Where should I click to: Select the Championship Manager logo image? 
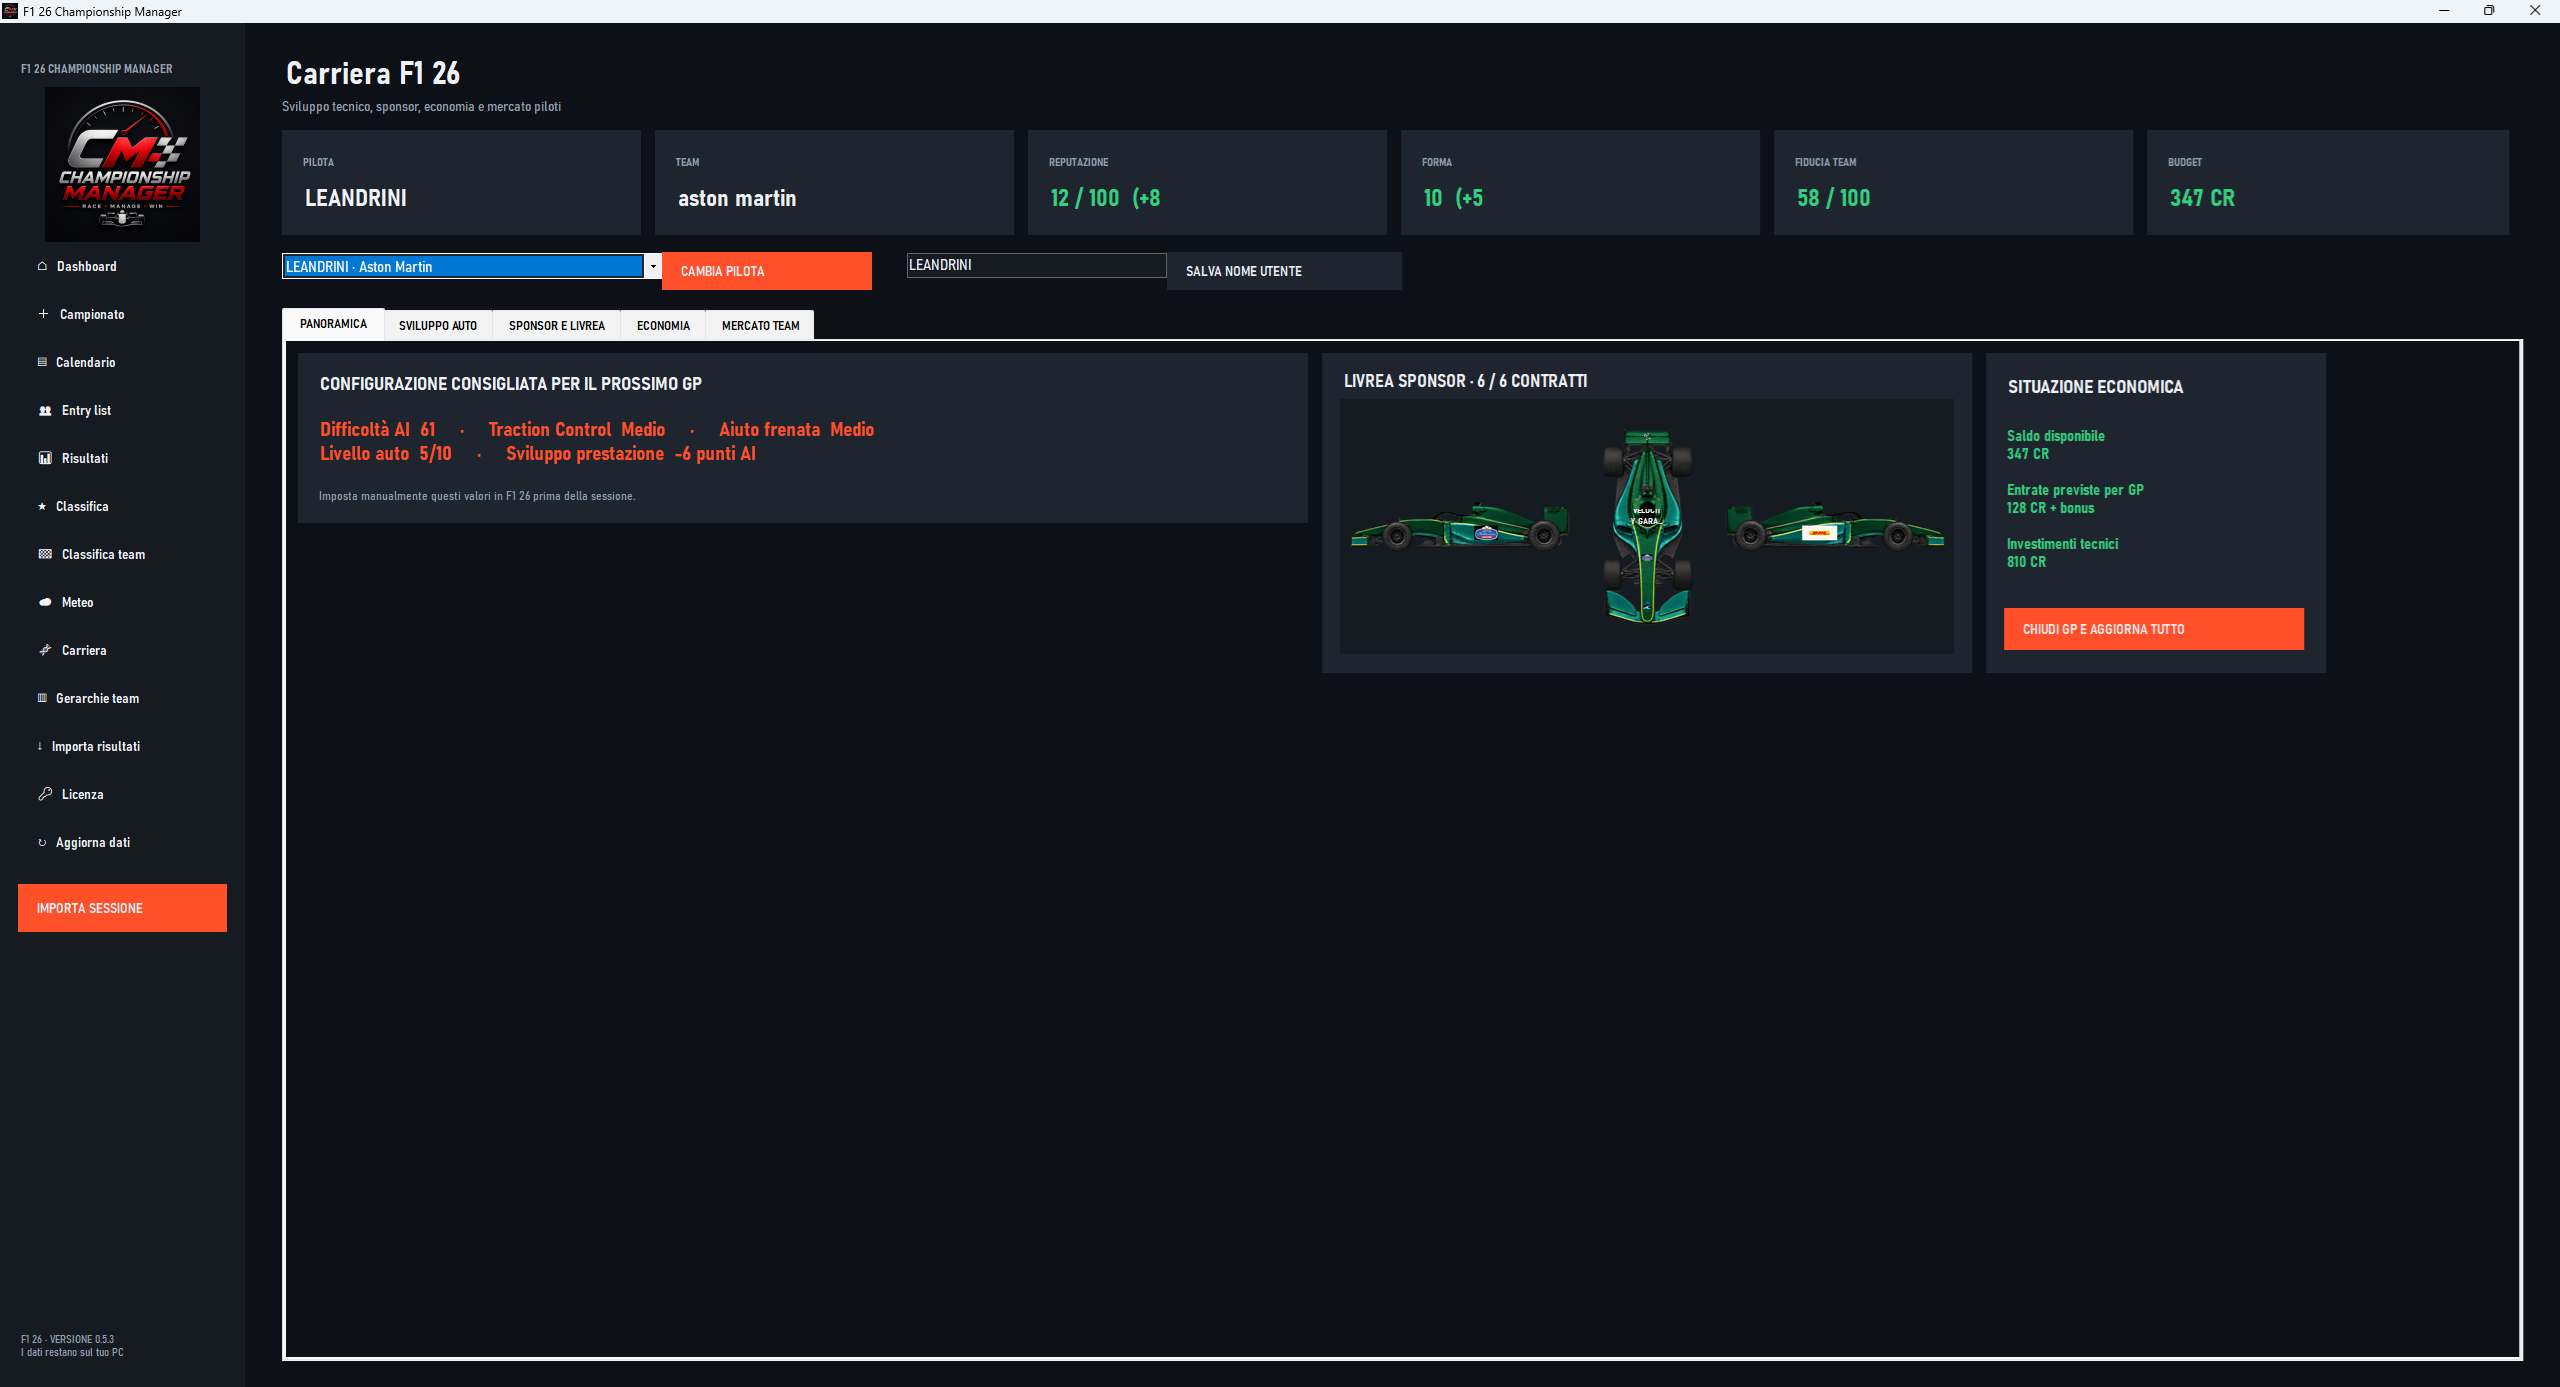pos(122,164)
